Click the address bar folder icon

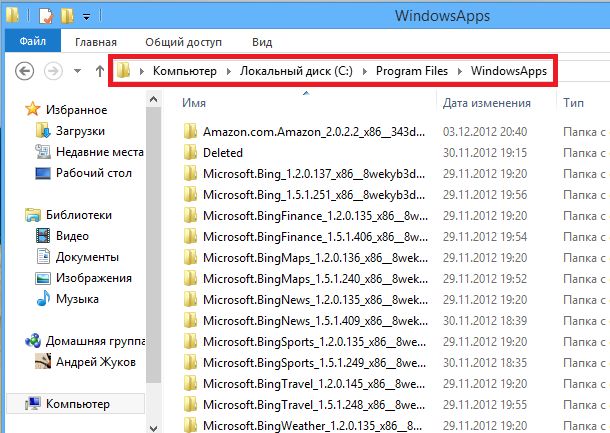click(123, 70)
